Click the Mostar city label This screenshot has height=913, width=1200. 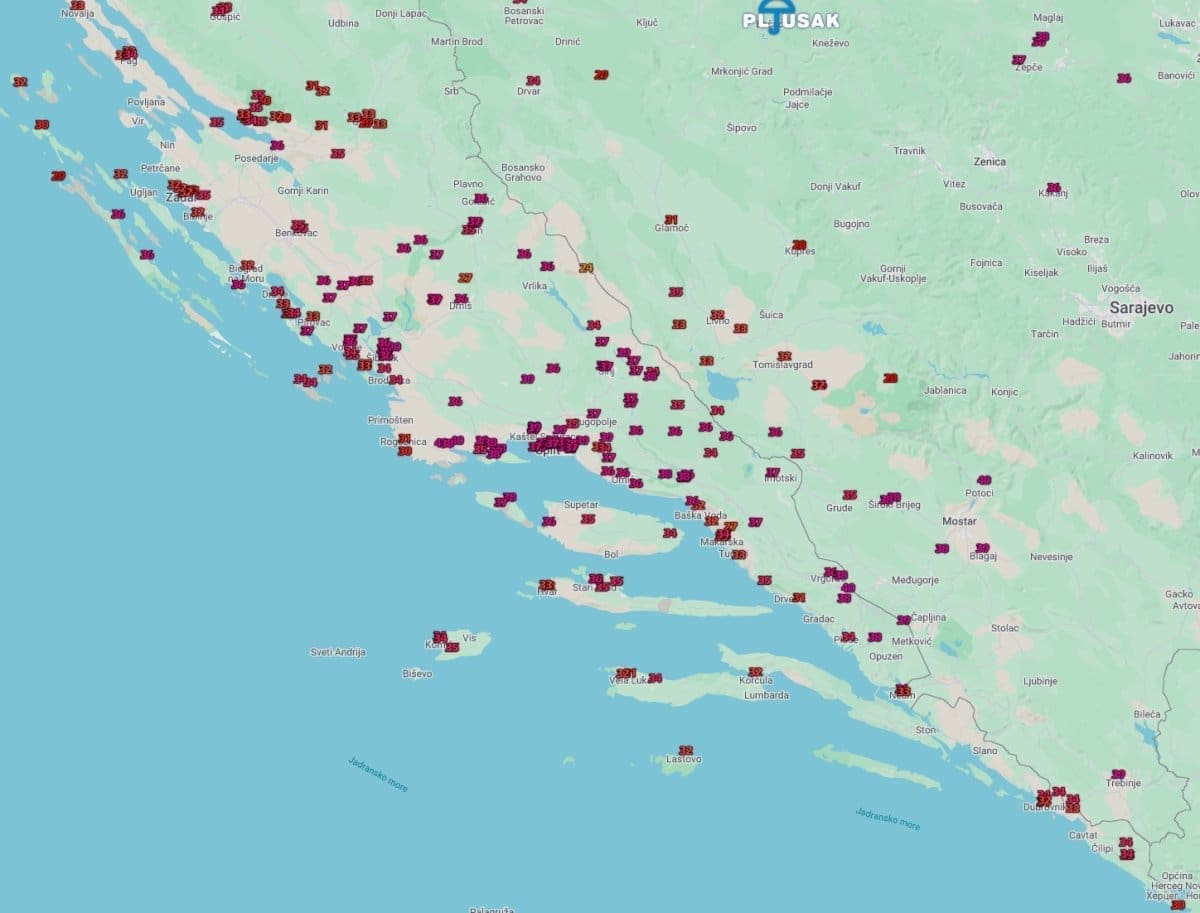[x=959, y=522]
